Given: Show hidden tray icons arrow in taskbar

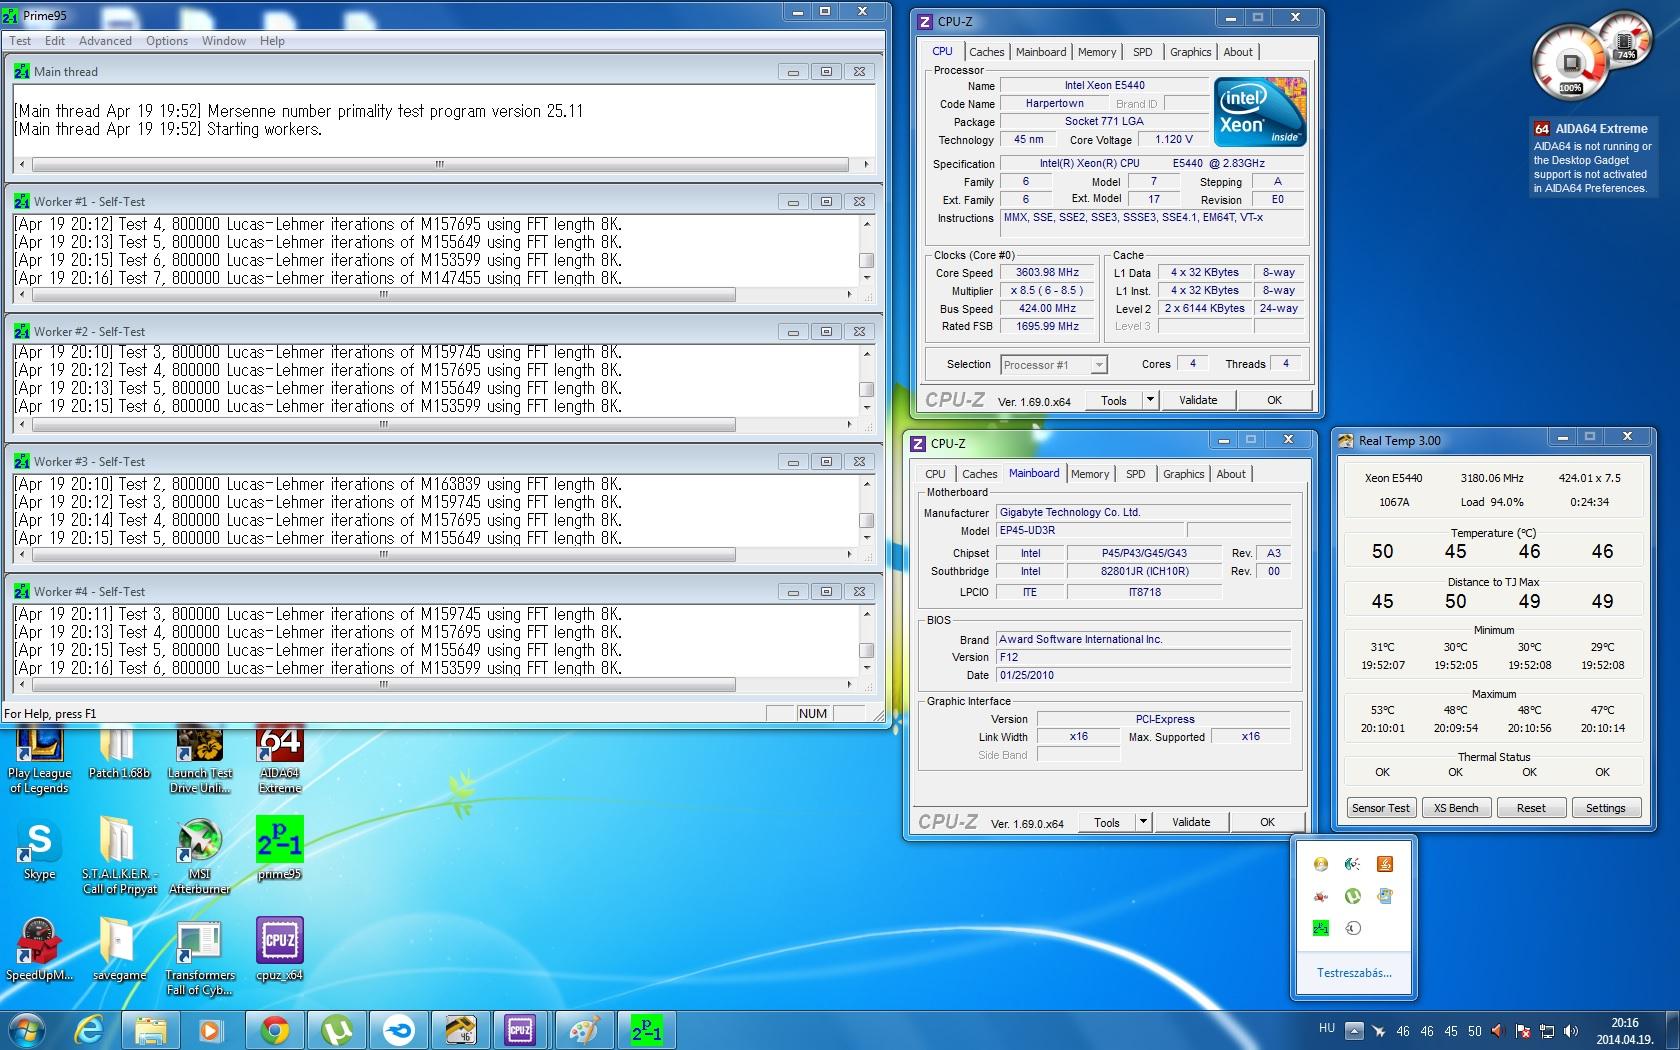Looking at the screenshot, I should pyautogui.click(x=1353, y=1031).
